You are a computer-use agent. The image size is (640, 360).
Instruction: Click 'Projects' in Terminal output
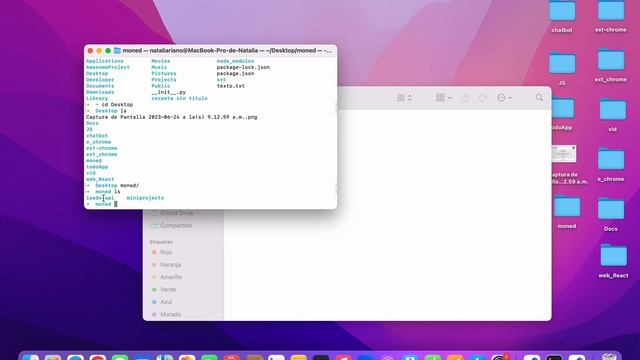tap(164, 80)
